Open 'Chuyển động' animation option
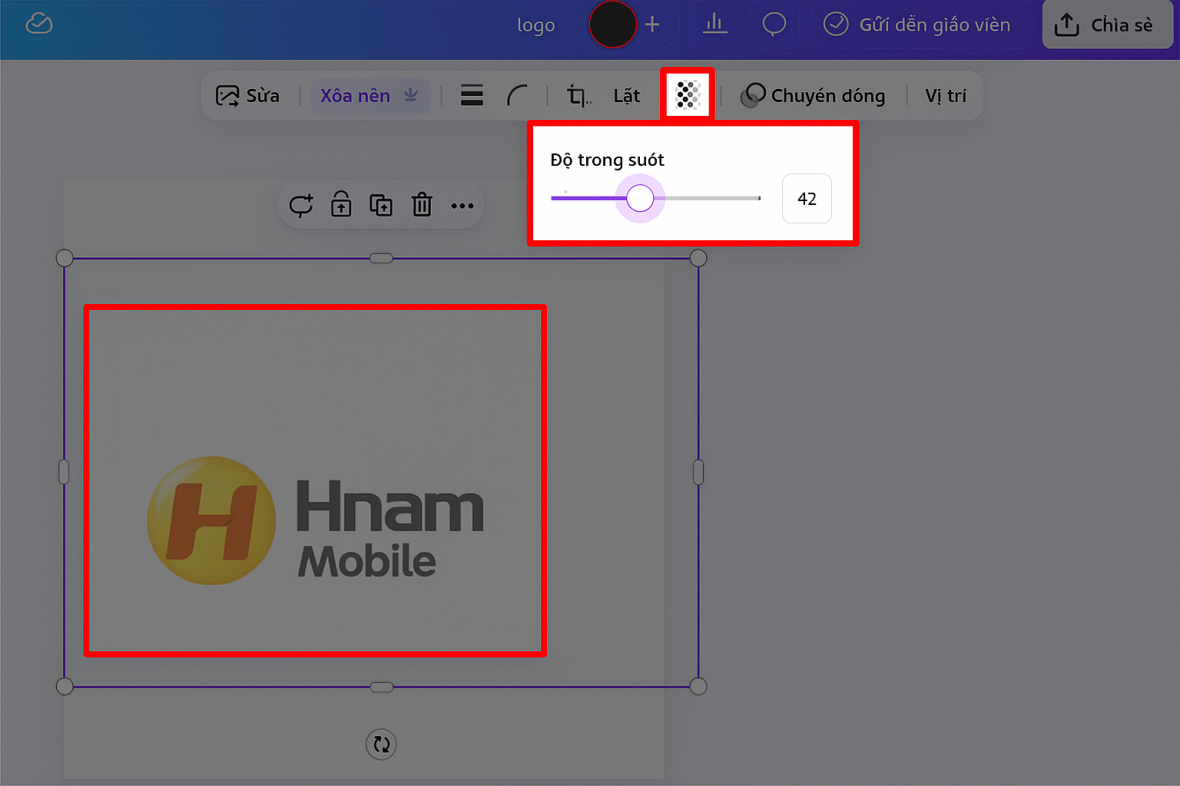 coord(814,96)
